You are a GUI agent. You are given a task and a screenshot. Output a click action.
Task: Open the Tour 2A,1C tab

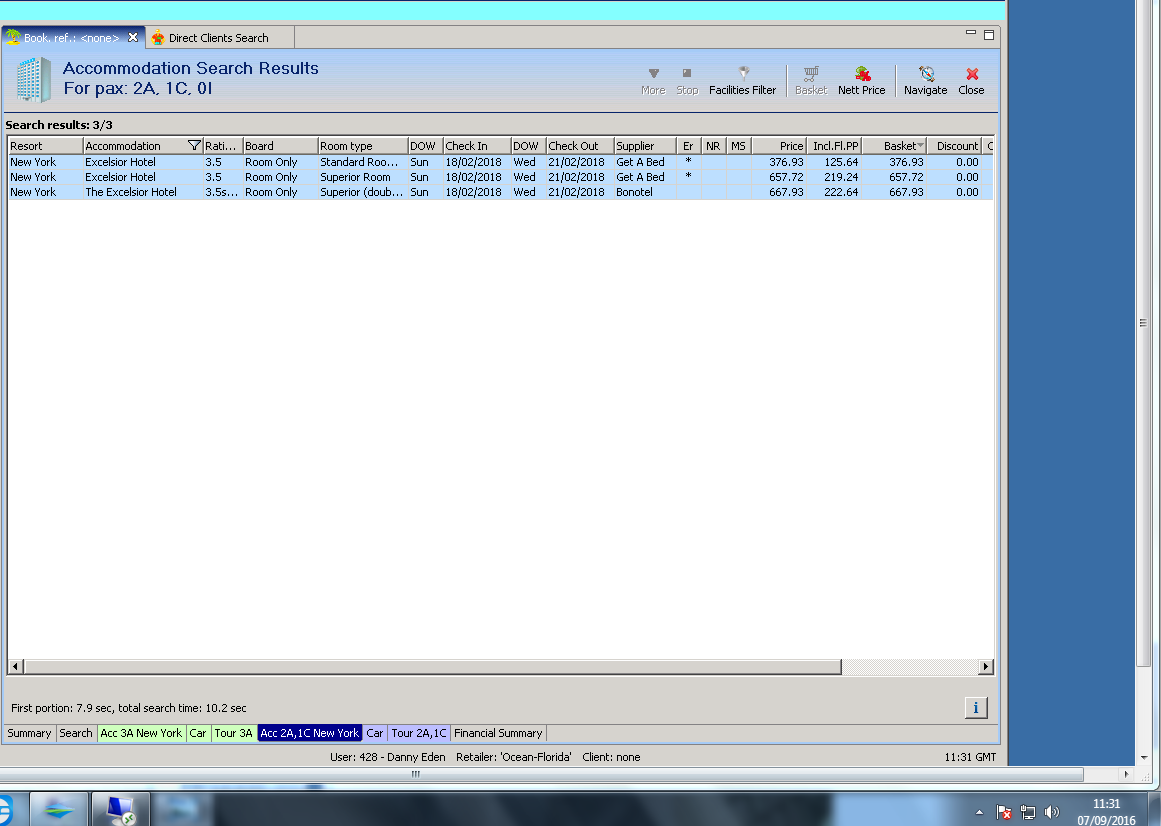point(419,733)
